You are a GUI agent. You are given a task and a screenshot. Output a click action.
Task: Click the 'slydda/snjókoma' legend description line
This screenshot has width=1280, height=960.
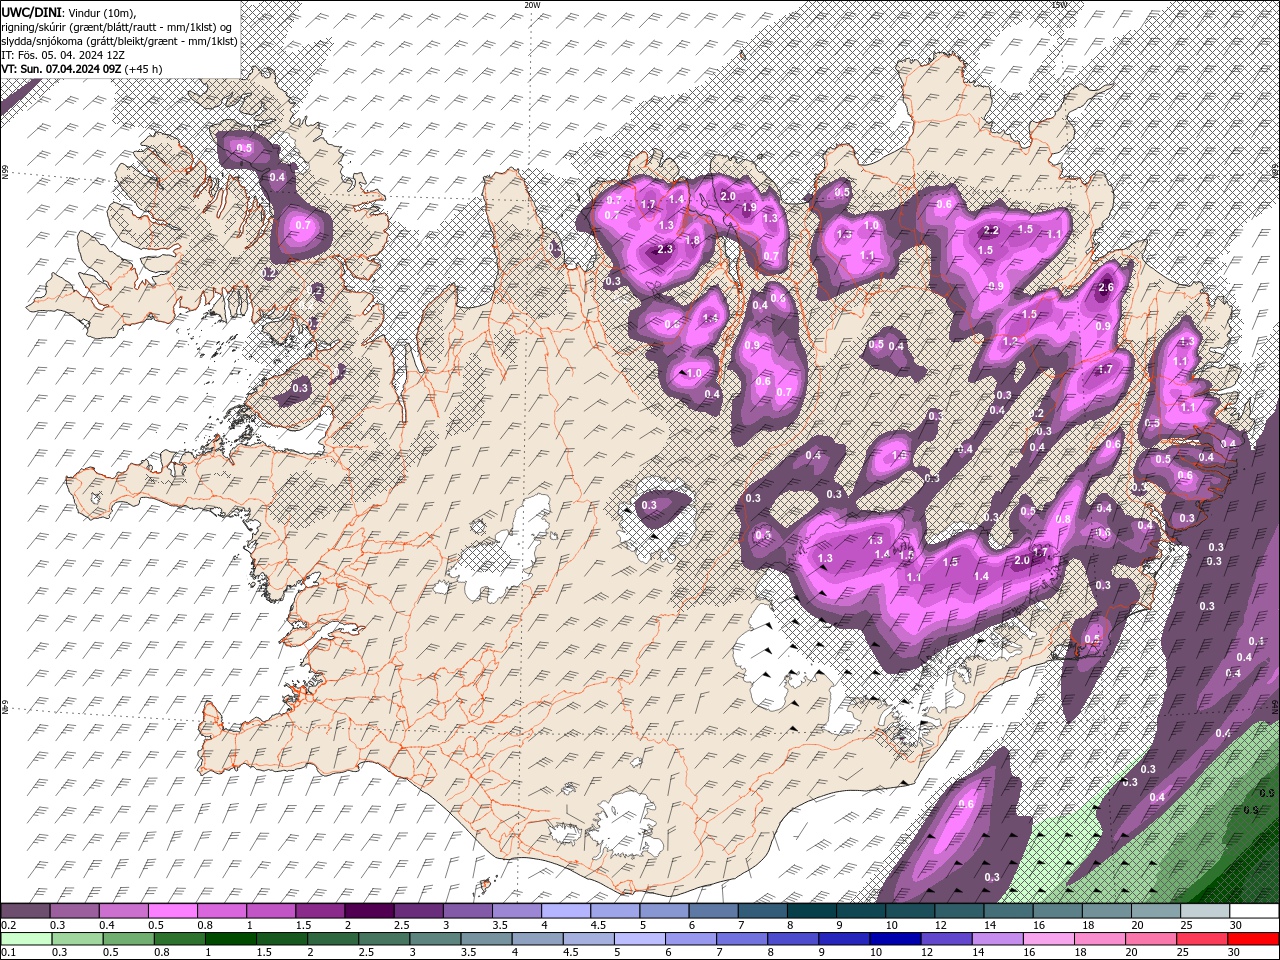119,41
